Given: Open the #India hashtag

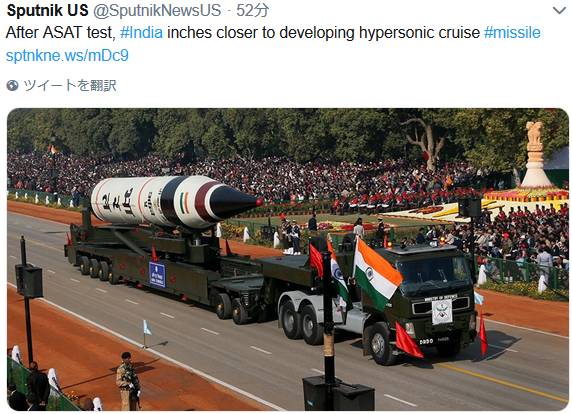Looking at the screenshot, I should (x=141, y=33).
